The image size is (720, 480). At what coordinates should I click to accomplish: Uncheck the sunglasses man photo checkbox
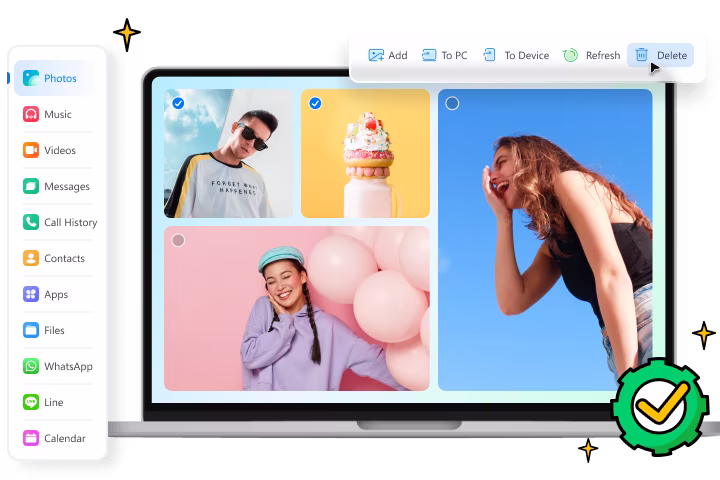point(178,103)
